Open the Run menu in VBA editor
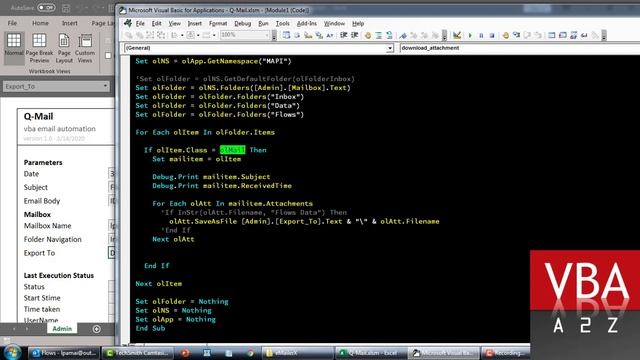Image resolution: width=640 pixels, height=360 pixels. (263, 24)
